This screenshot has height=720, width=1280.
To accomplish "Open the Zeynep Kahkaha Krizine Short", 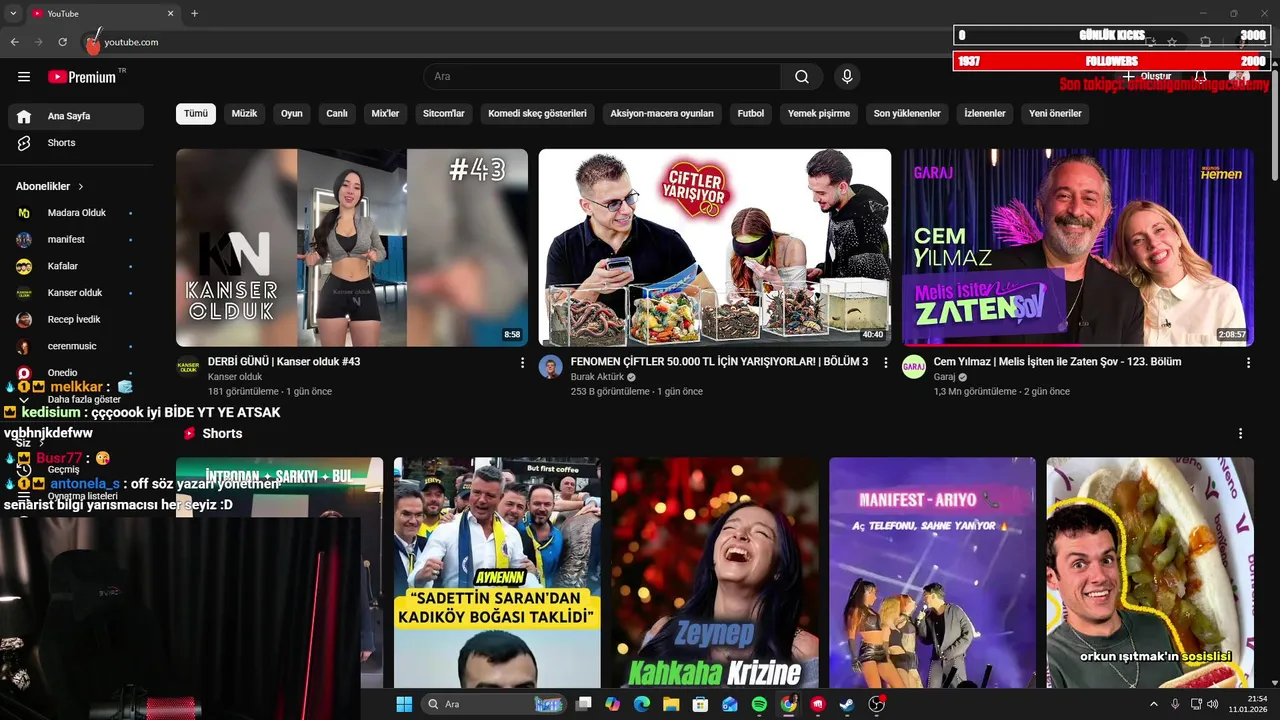I will click(x=715, y=573).
